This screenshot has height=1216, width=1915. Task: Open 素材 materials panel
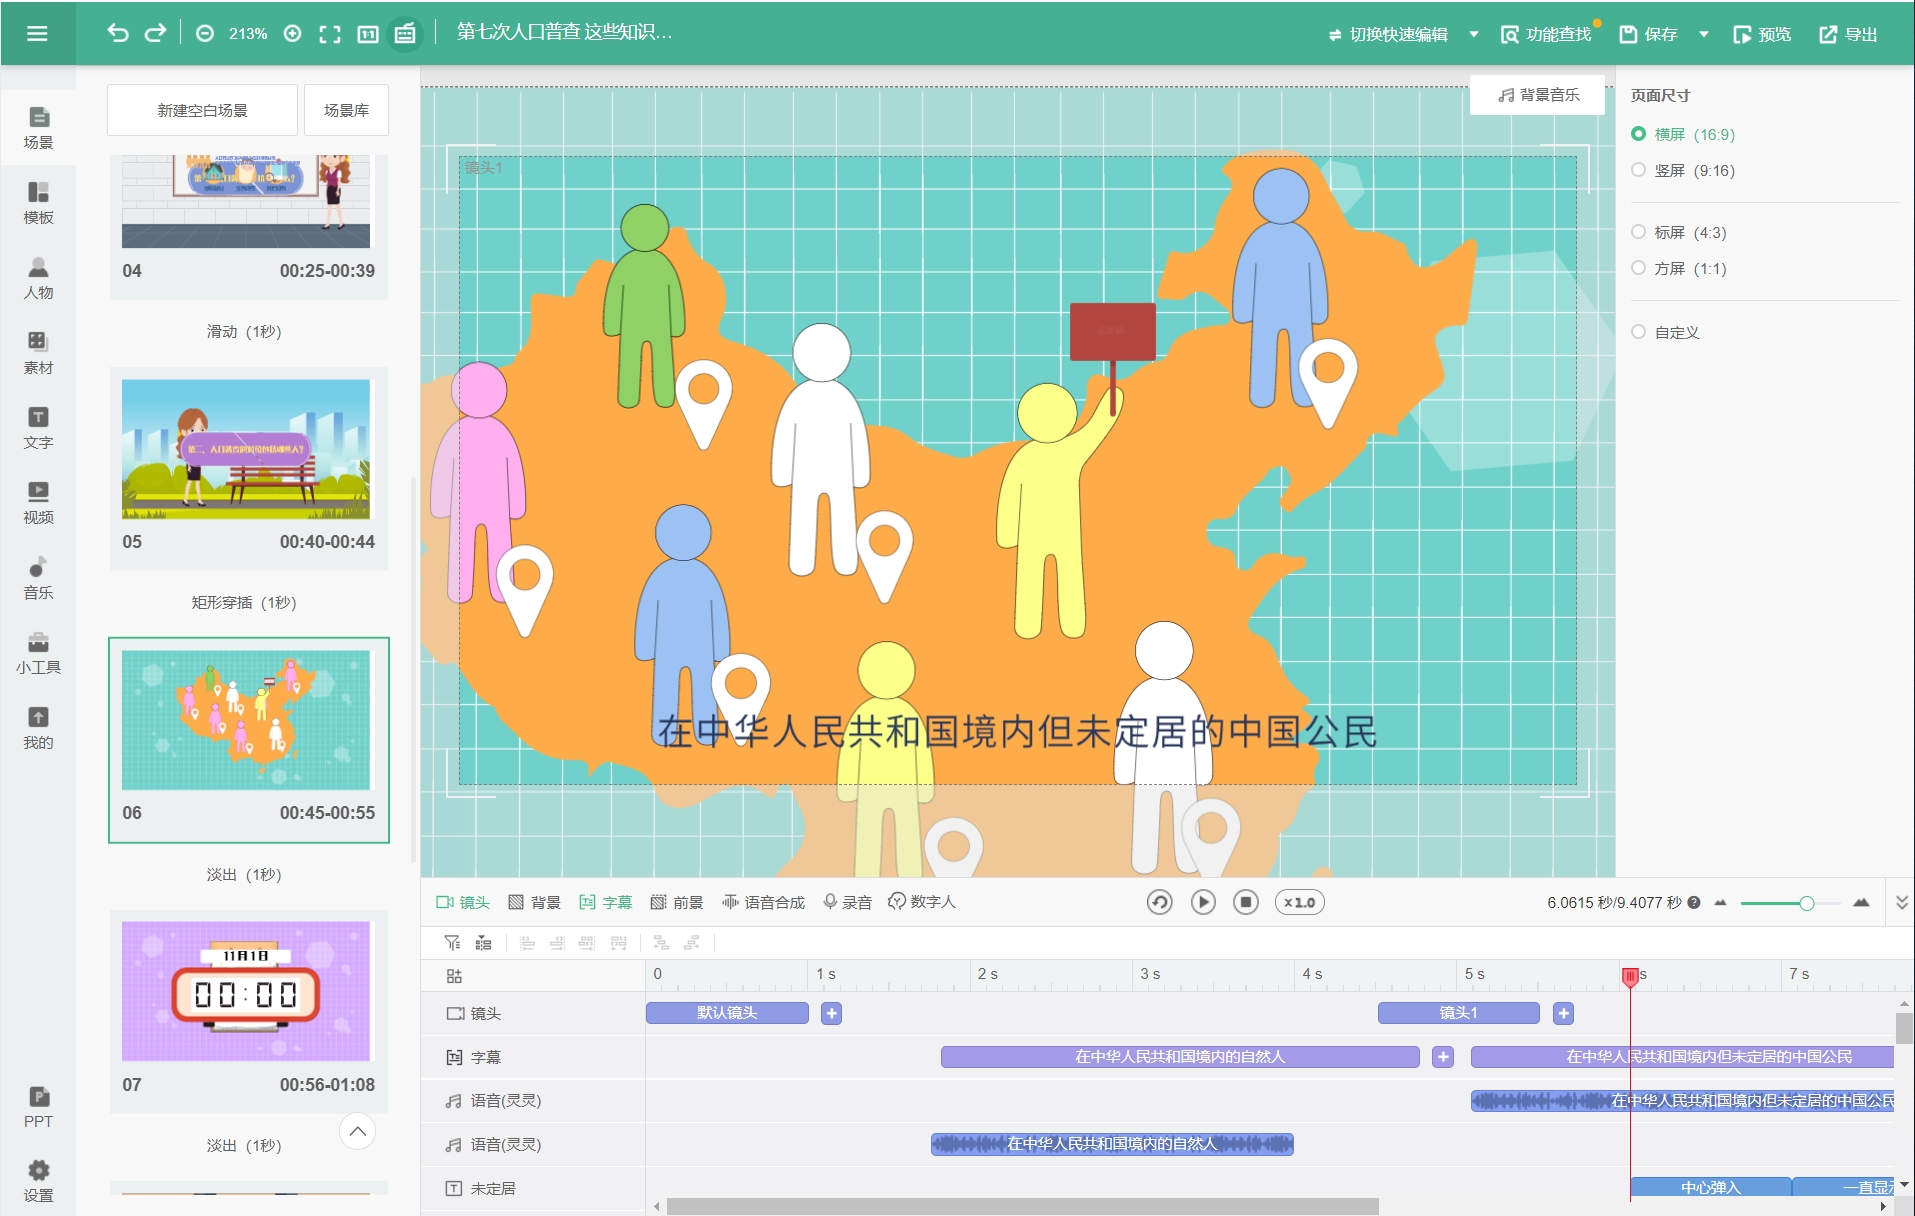pos(38,353)
